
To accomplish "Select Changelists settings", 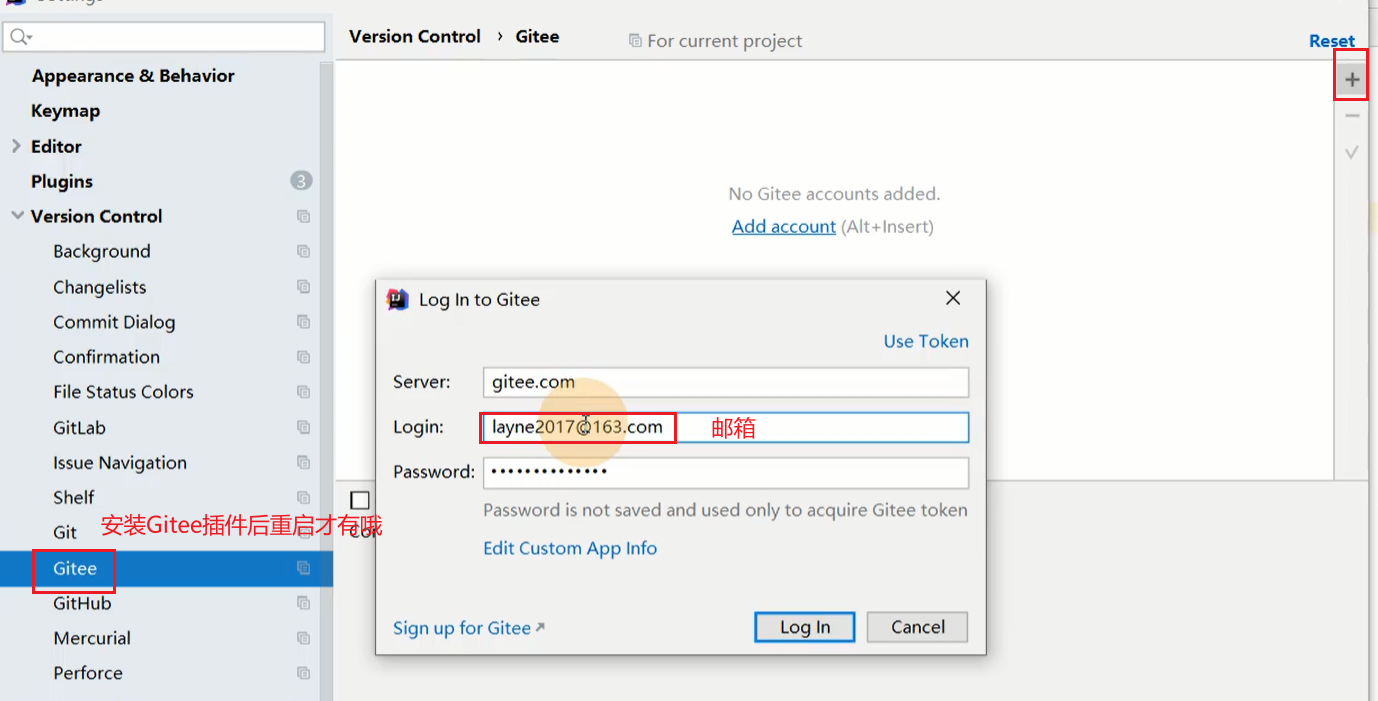I will coord(100,287).
